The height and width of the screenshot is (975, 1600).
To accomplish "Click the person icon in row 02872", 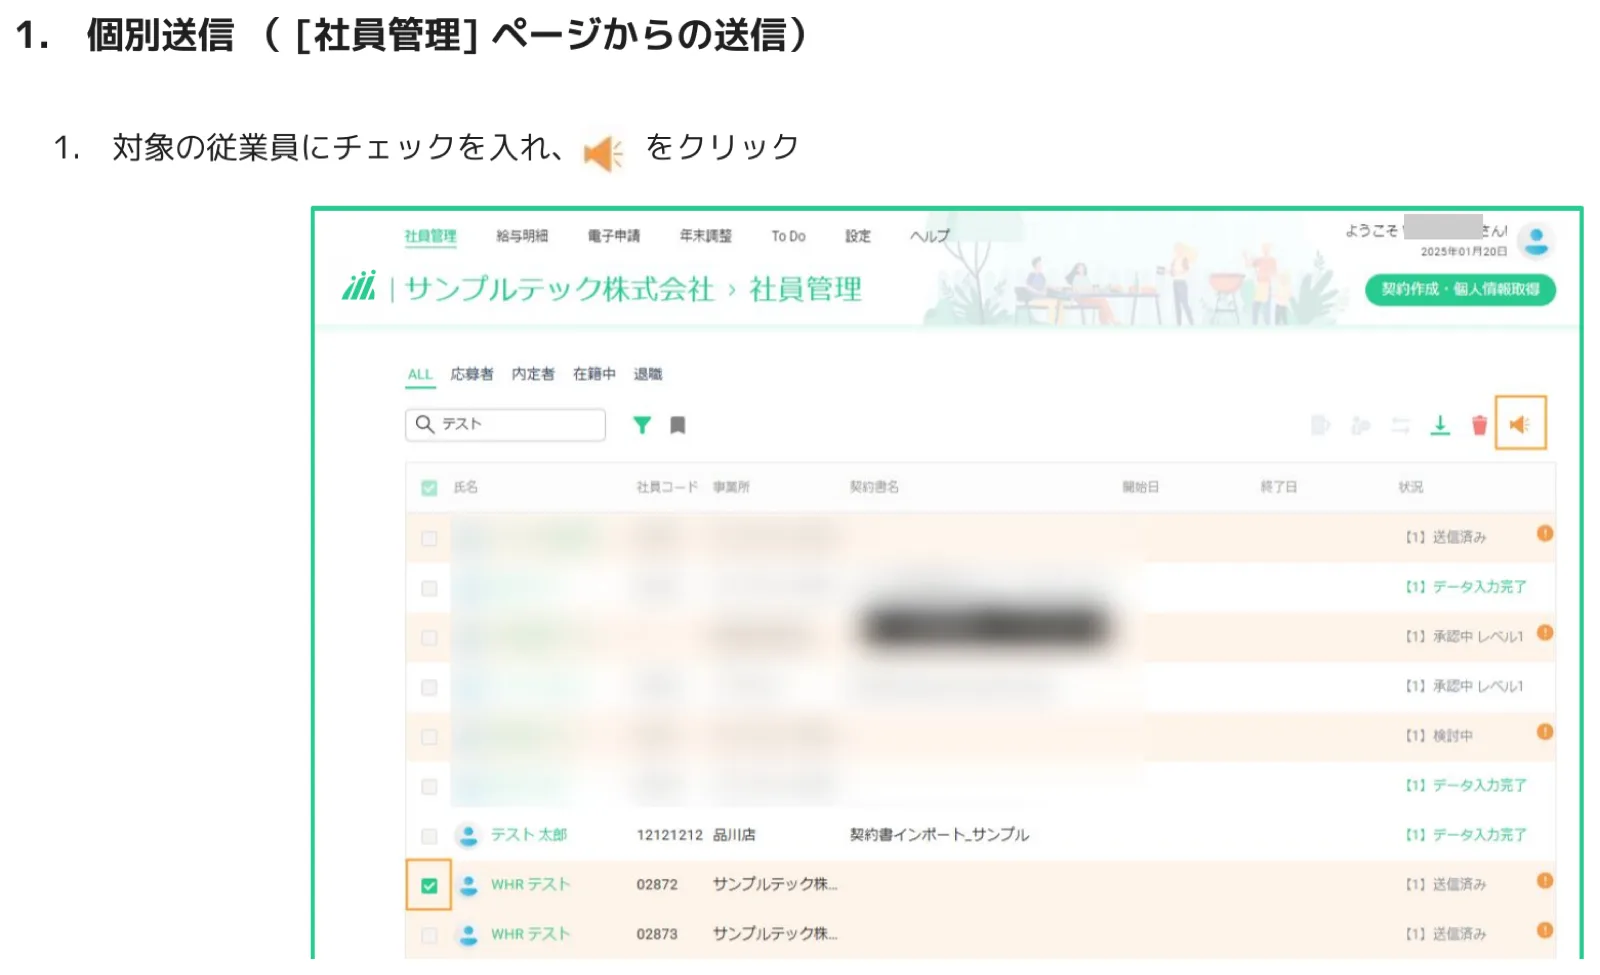I will point(467,885).
